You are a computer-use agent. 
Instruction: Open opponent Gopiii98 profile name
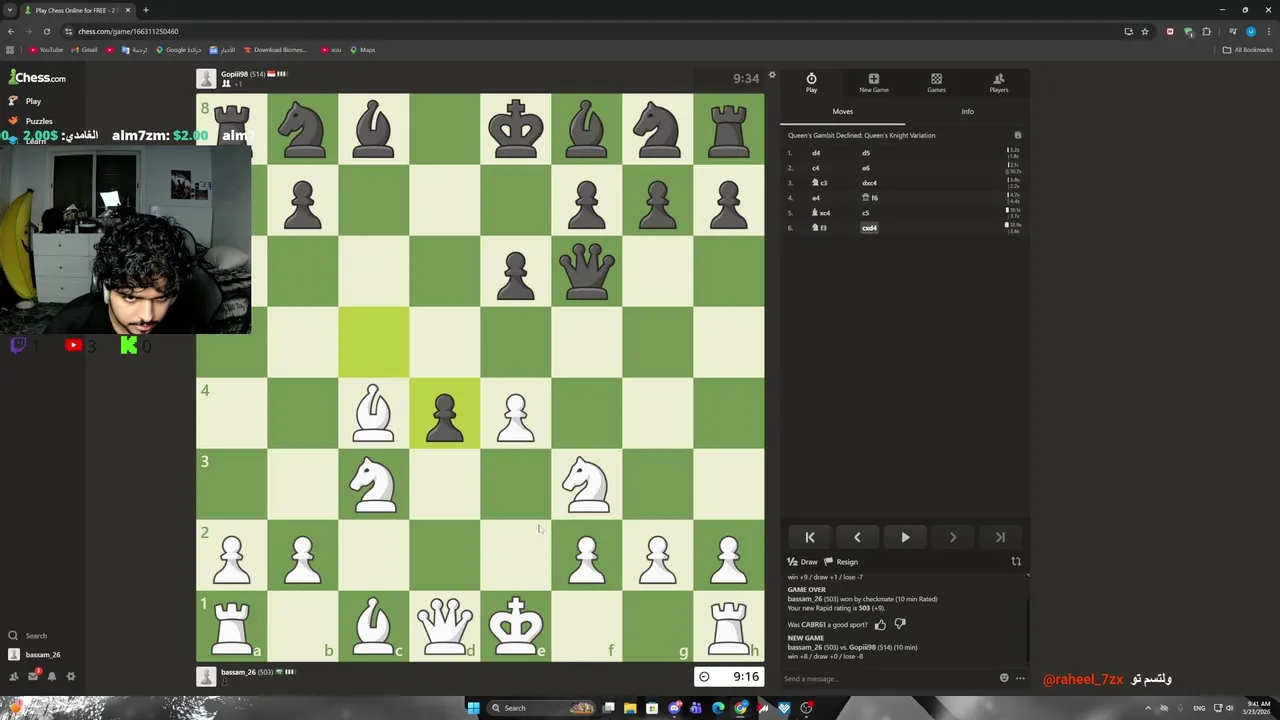[234, 74]
